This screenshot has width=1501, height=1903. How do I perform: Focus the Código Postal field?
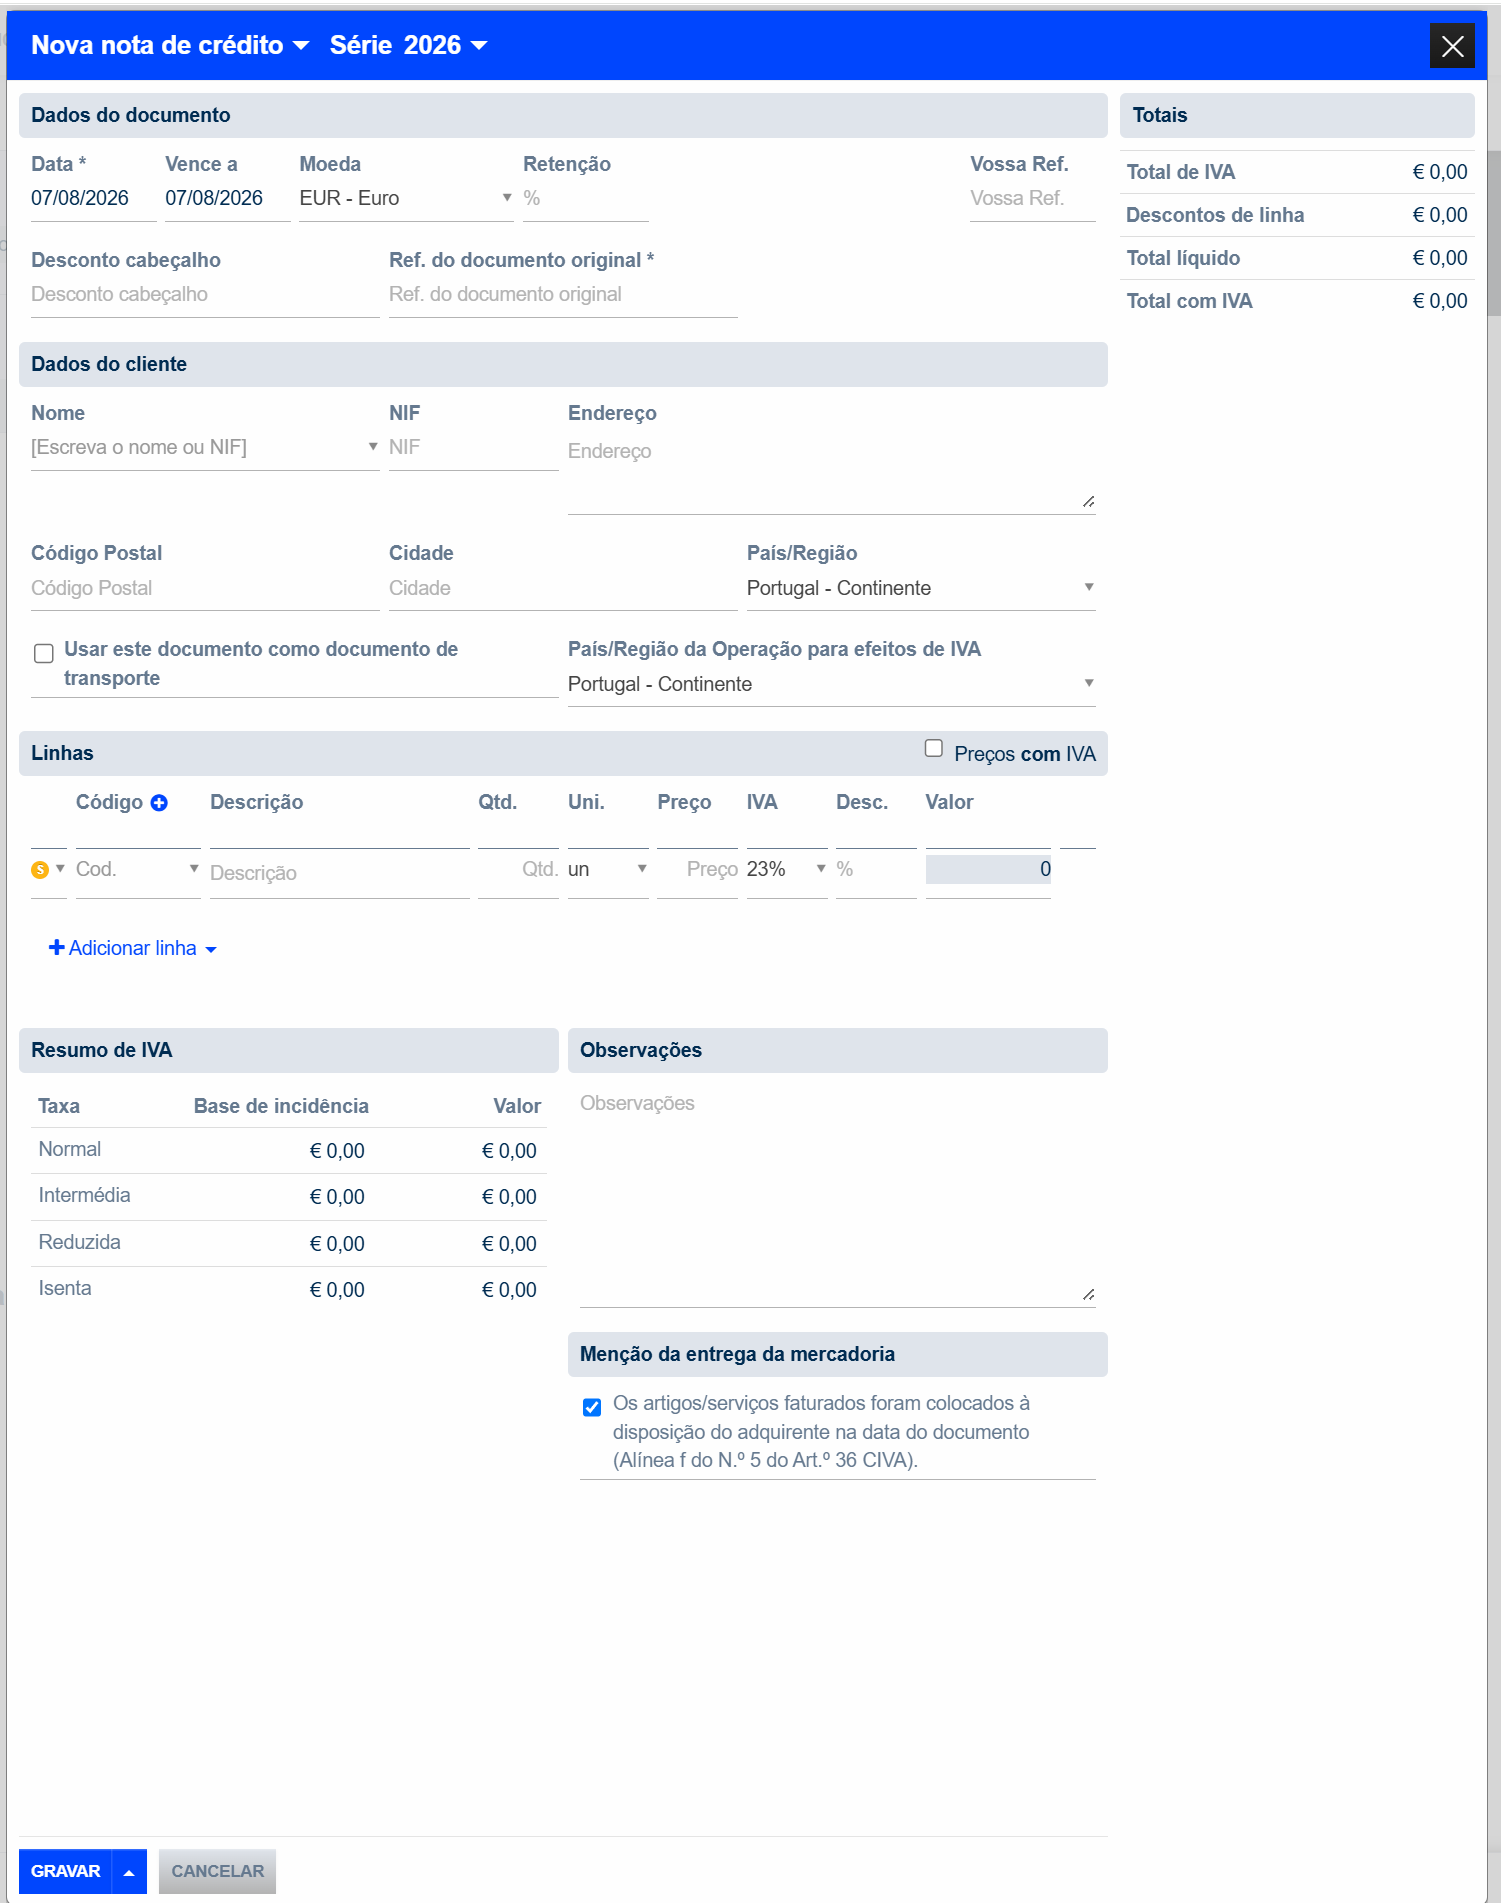click(205, 588)
